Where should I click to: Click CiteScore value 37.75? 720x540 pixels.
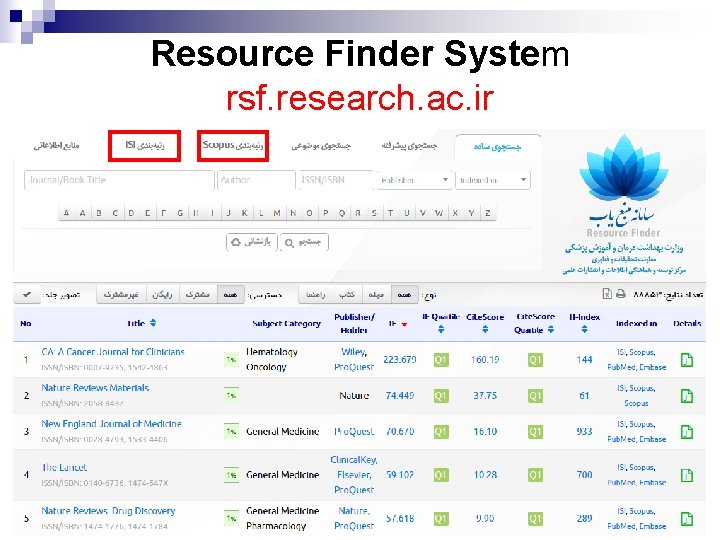coord(485,395)
